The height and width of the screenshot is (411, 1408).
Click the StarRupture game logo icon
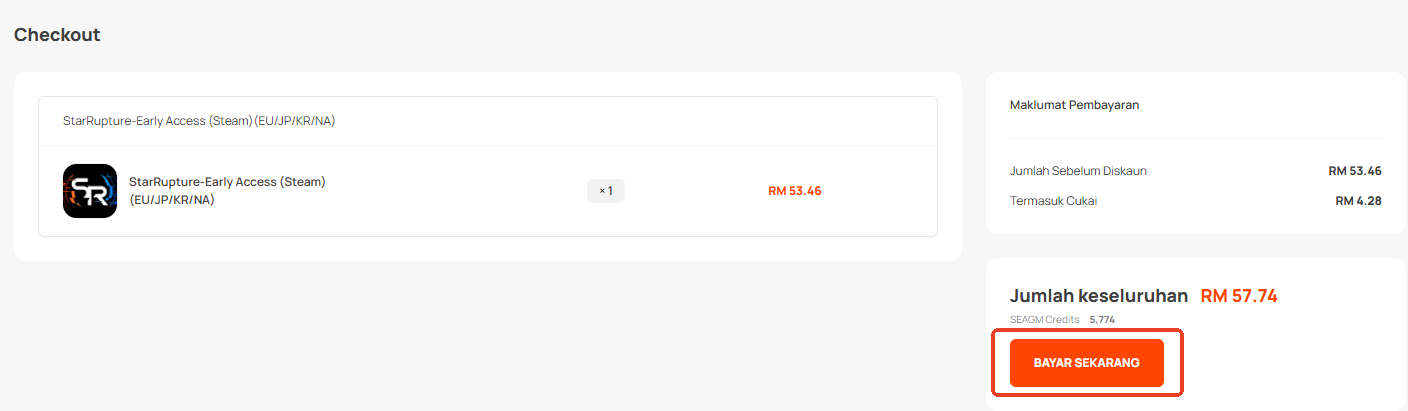90,191
